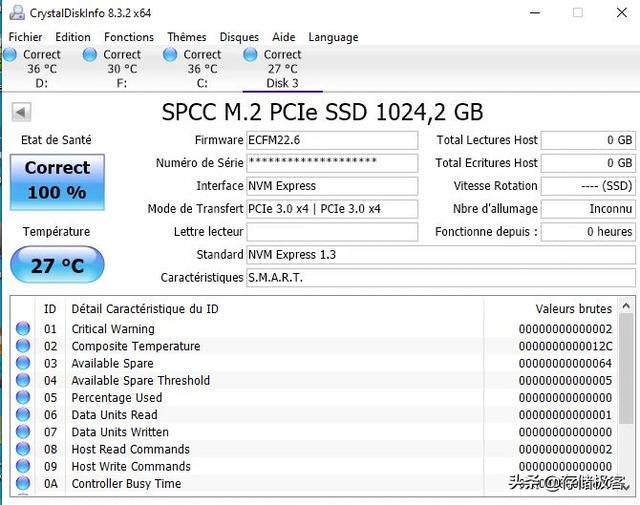Click the SPCC M.2 PCIe SSD model title

[322, 112]
